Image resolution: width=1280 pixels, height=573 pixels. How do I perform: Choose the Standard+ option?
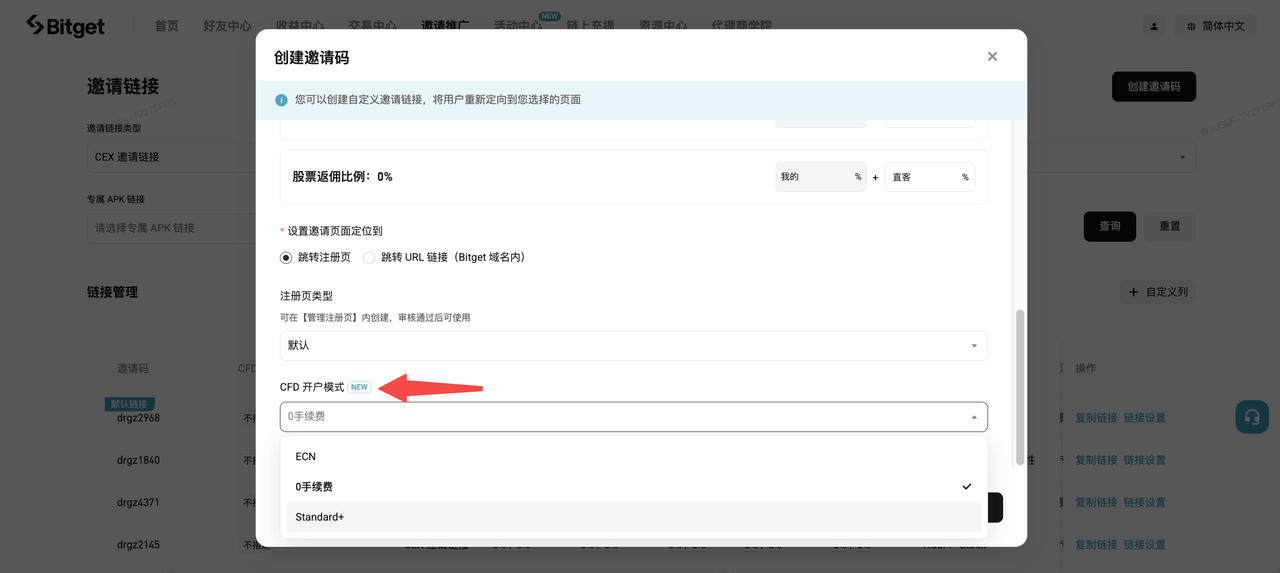point(633,517)
